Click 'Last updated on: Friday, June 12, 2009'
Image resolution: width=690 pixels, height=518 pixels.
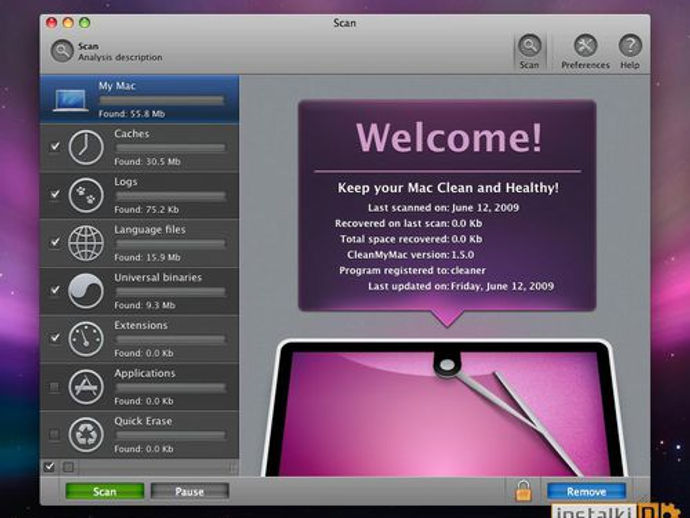click(x=461, y=286)
